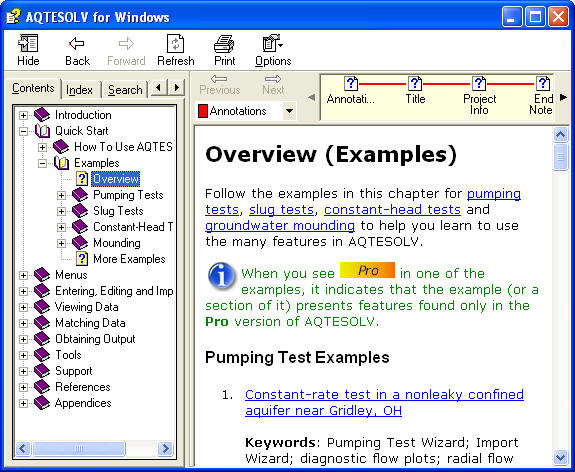
Task: Click the Slug Tests book icon
Action: [80, 211]
